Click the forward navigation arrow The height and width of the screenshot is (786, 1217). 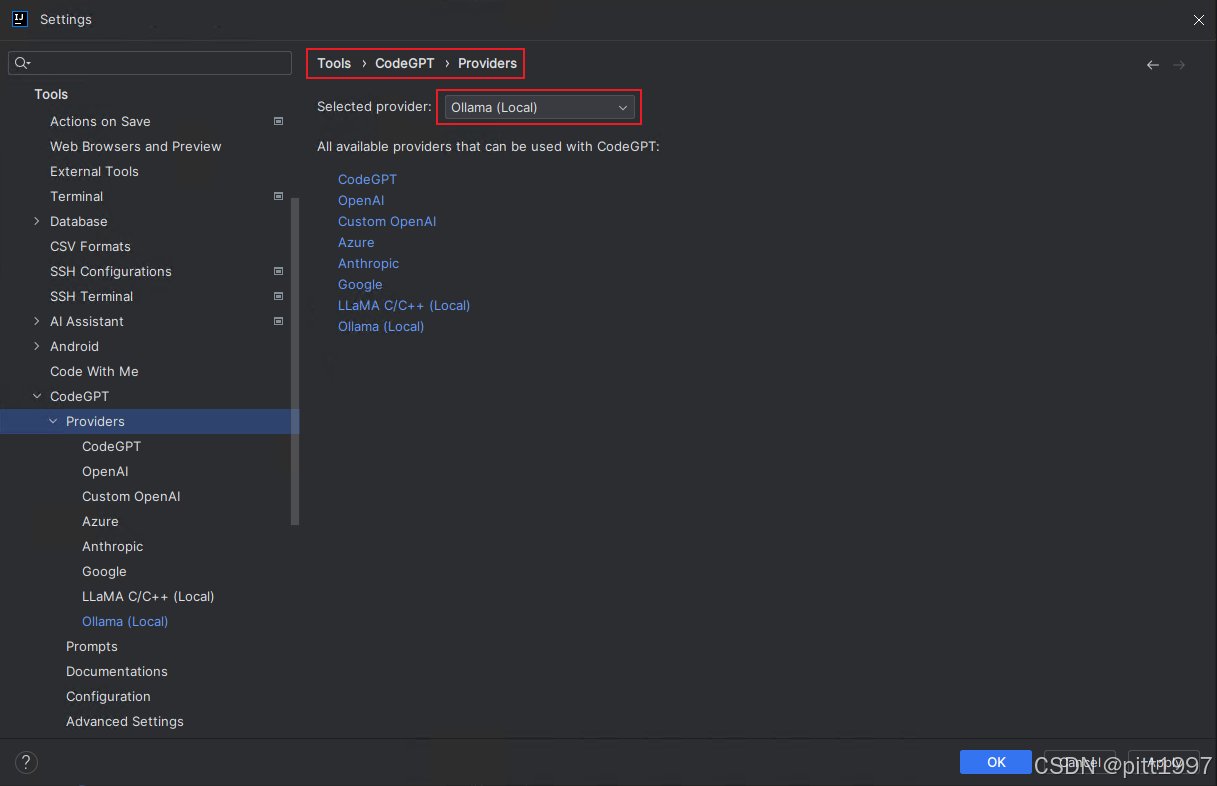1180,63
